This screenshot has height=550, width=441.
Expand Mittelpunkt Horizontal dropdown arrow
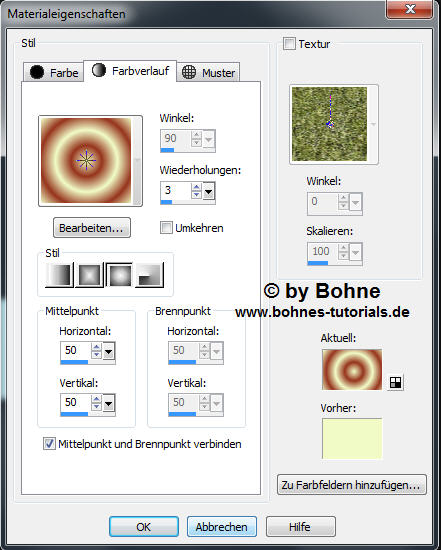pos(108,351)
